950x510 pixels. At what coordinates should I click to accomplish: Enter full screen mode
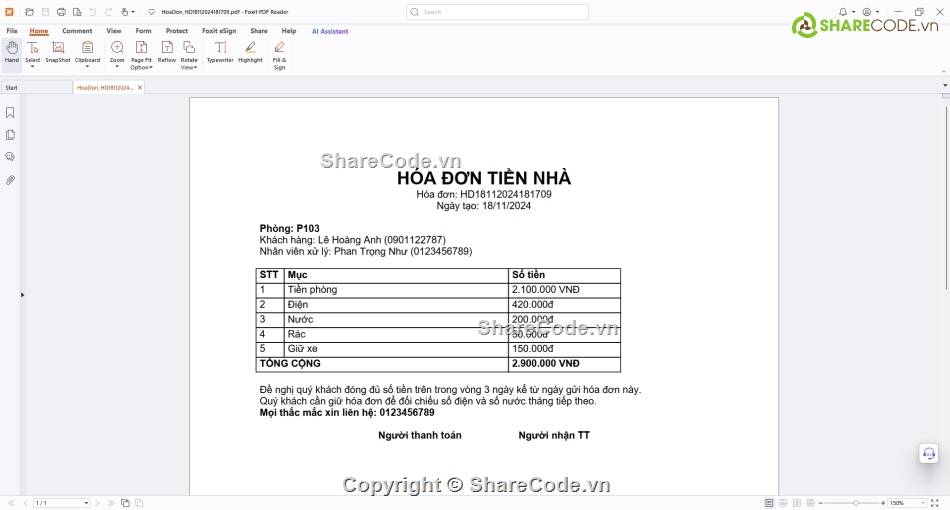coord(935,503)
